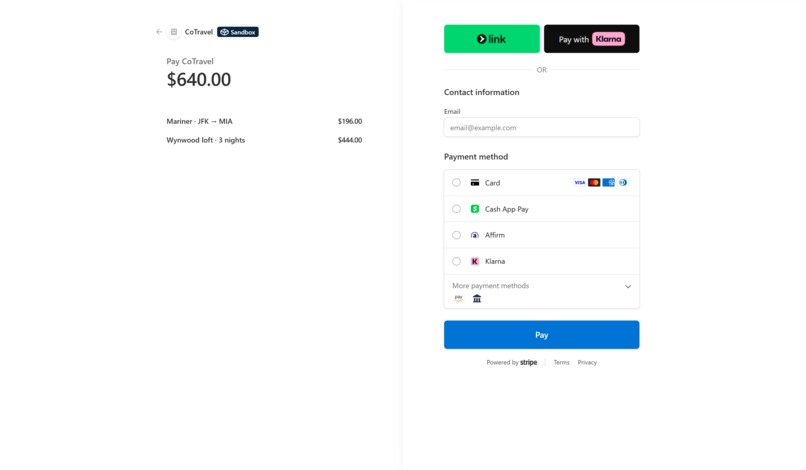Image resolution: width=806 pixels, height=470 pixels.
Task: Click the $444.00 price
Action: click(x=350, y=140)
